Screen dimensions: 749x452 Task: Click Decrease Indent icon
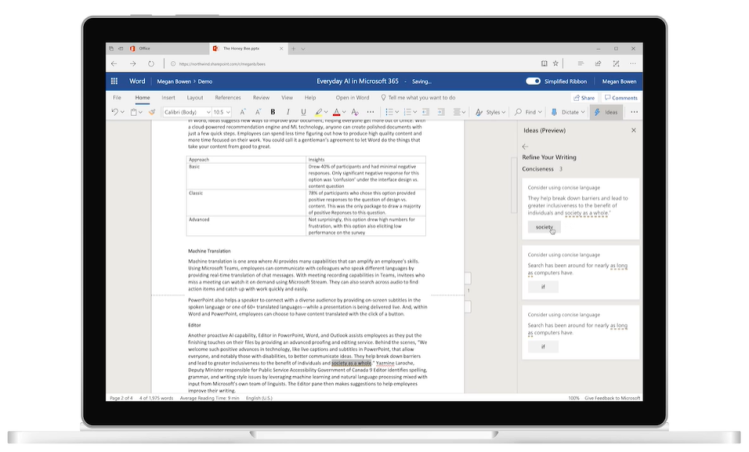click(x=426, y=112)
